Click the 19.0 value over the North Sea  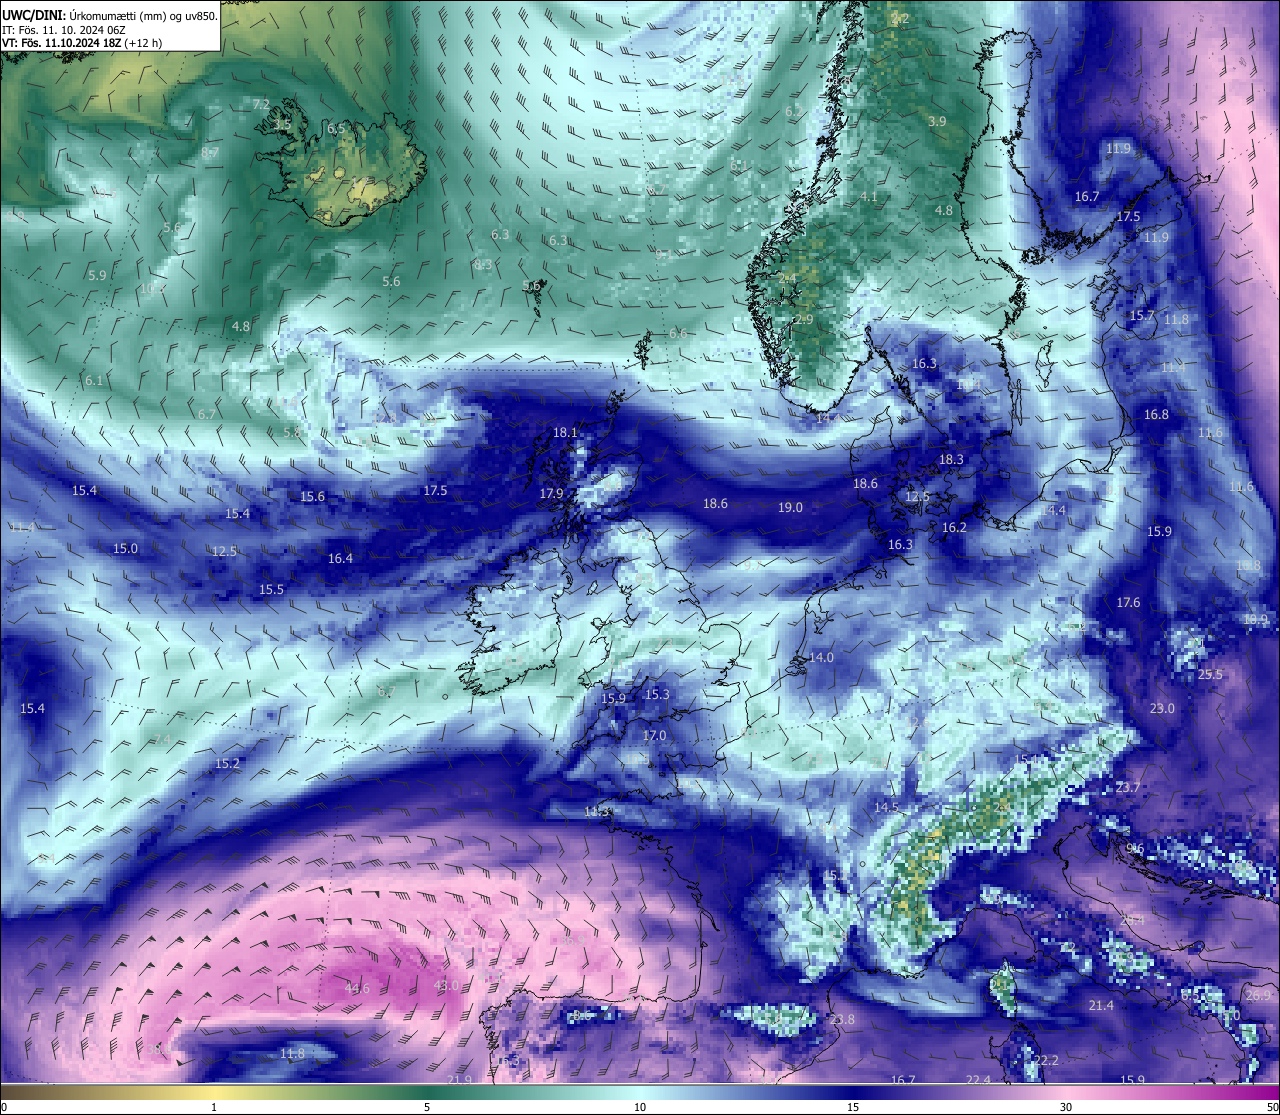790,507
